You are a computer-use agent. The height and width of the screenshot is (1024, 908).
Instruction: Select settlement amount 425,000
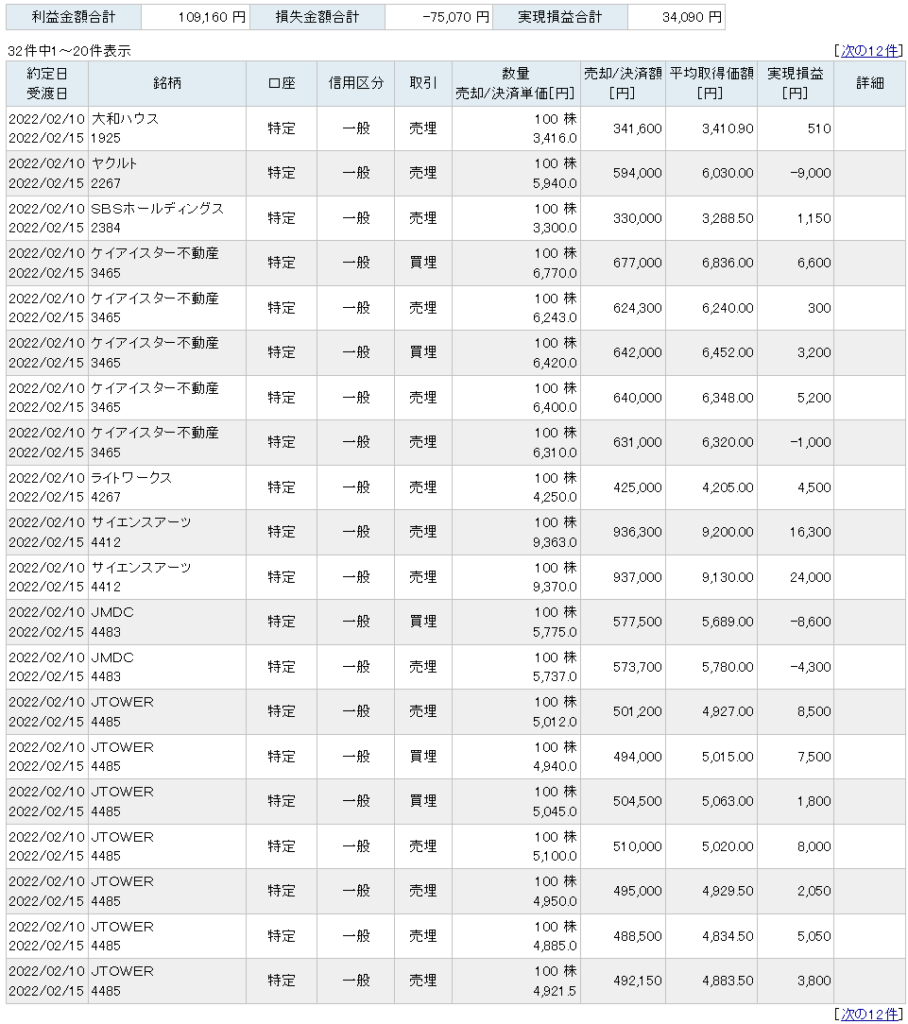637,487
